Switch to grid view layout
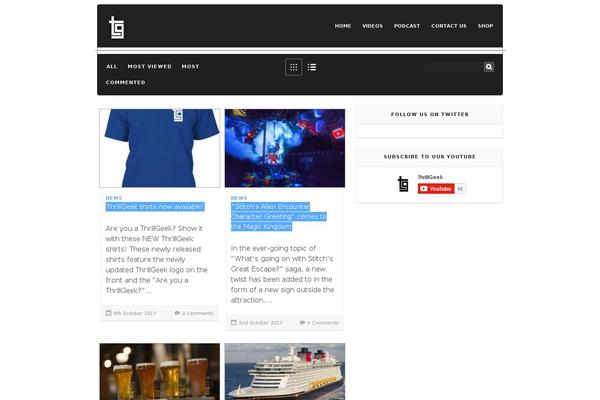600x400 pixels. pos(293,67)
